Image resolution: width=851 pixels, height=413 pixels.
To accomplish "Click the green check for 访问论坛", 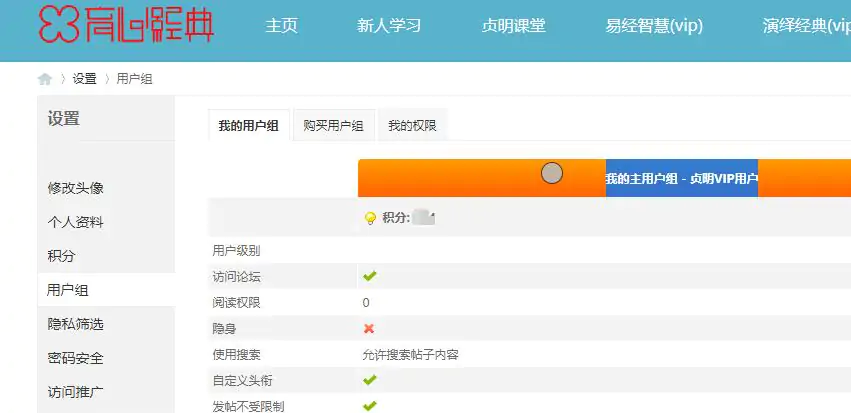I will click(370, 276).
